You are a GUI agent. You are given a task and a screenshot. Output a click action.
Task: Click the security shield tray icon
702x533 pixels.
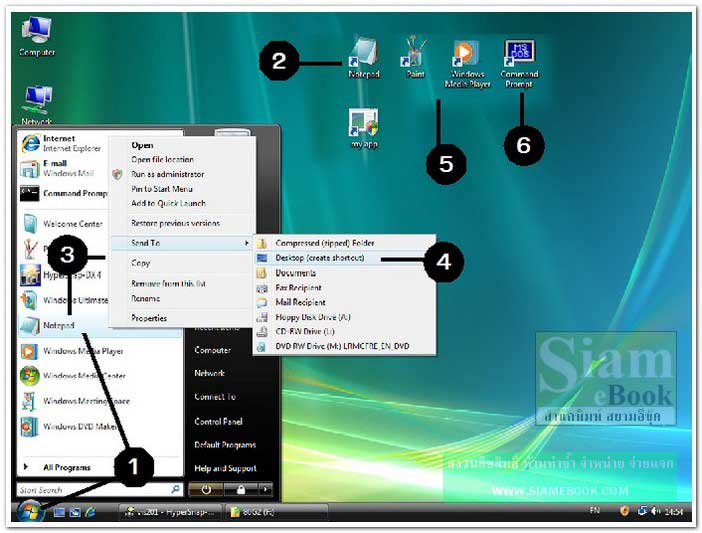click(624, 511)
